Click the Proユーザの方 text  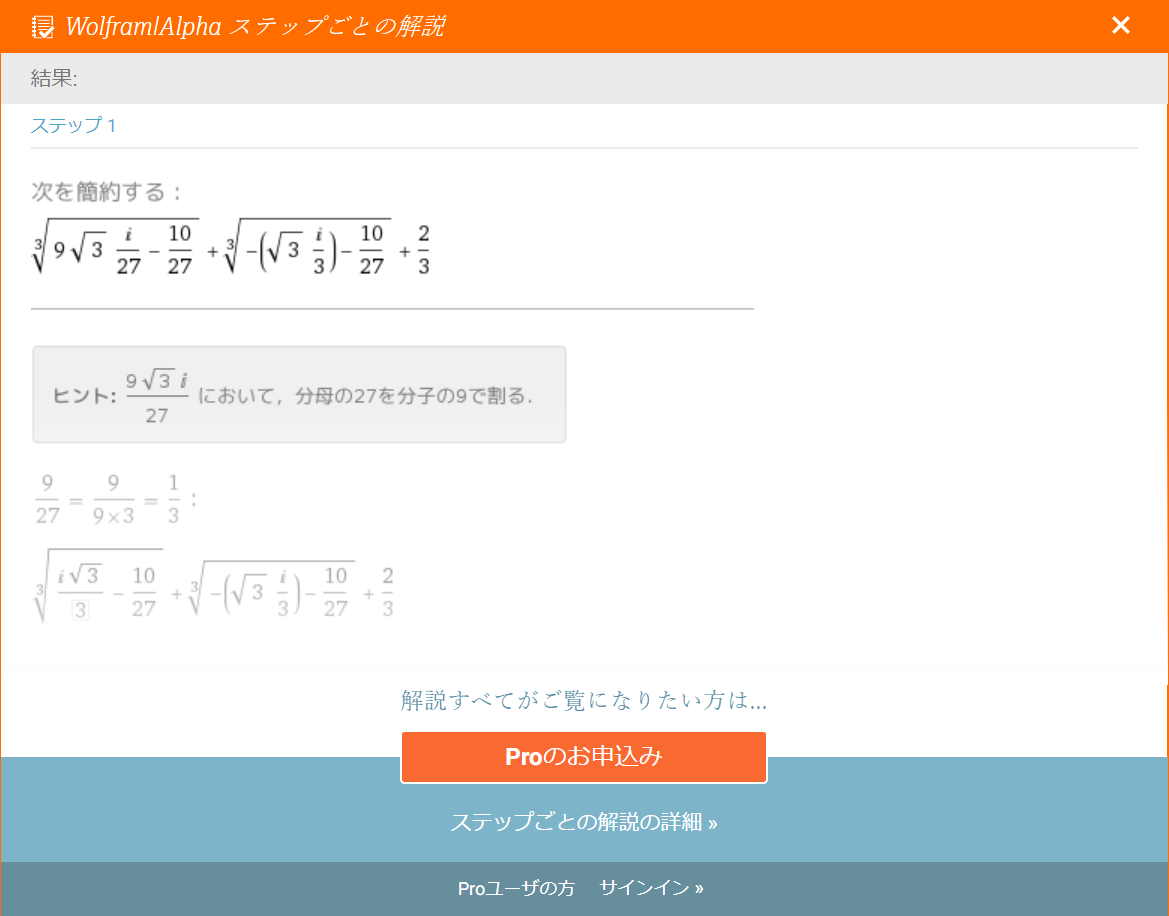(516, 888)
